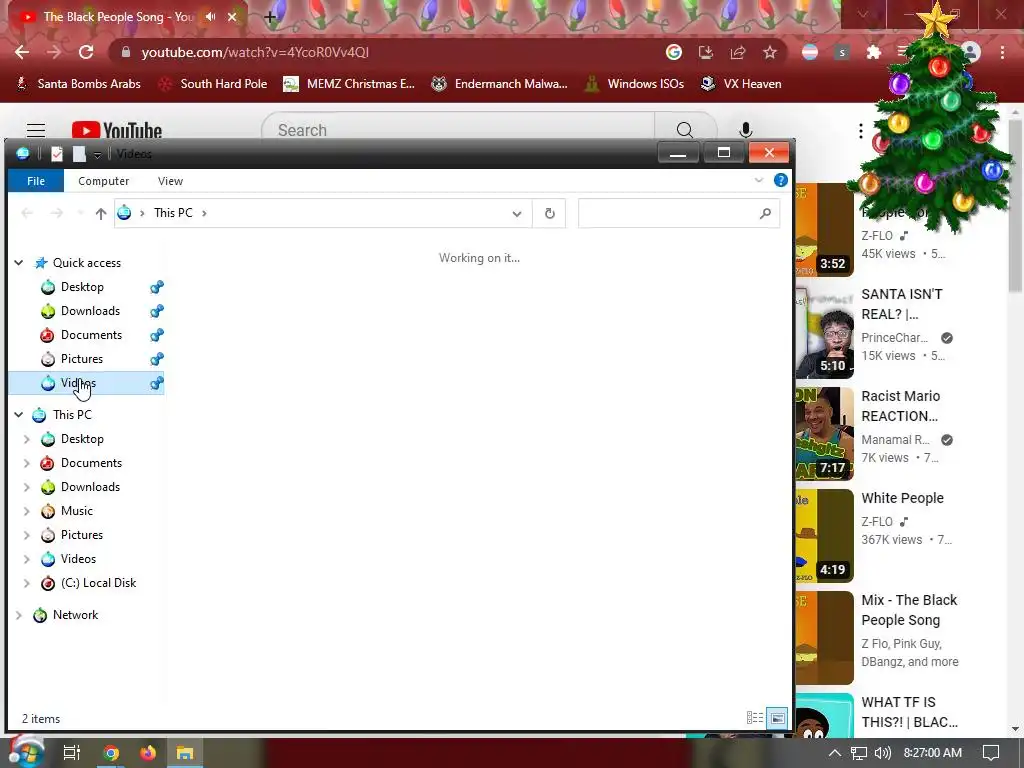Switch to large icons view layout
This screenshot has width=1024, height=768.
click(x=777, y=718)
